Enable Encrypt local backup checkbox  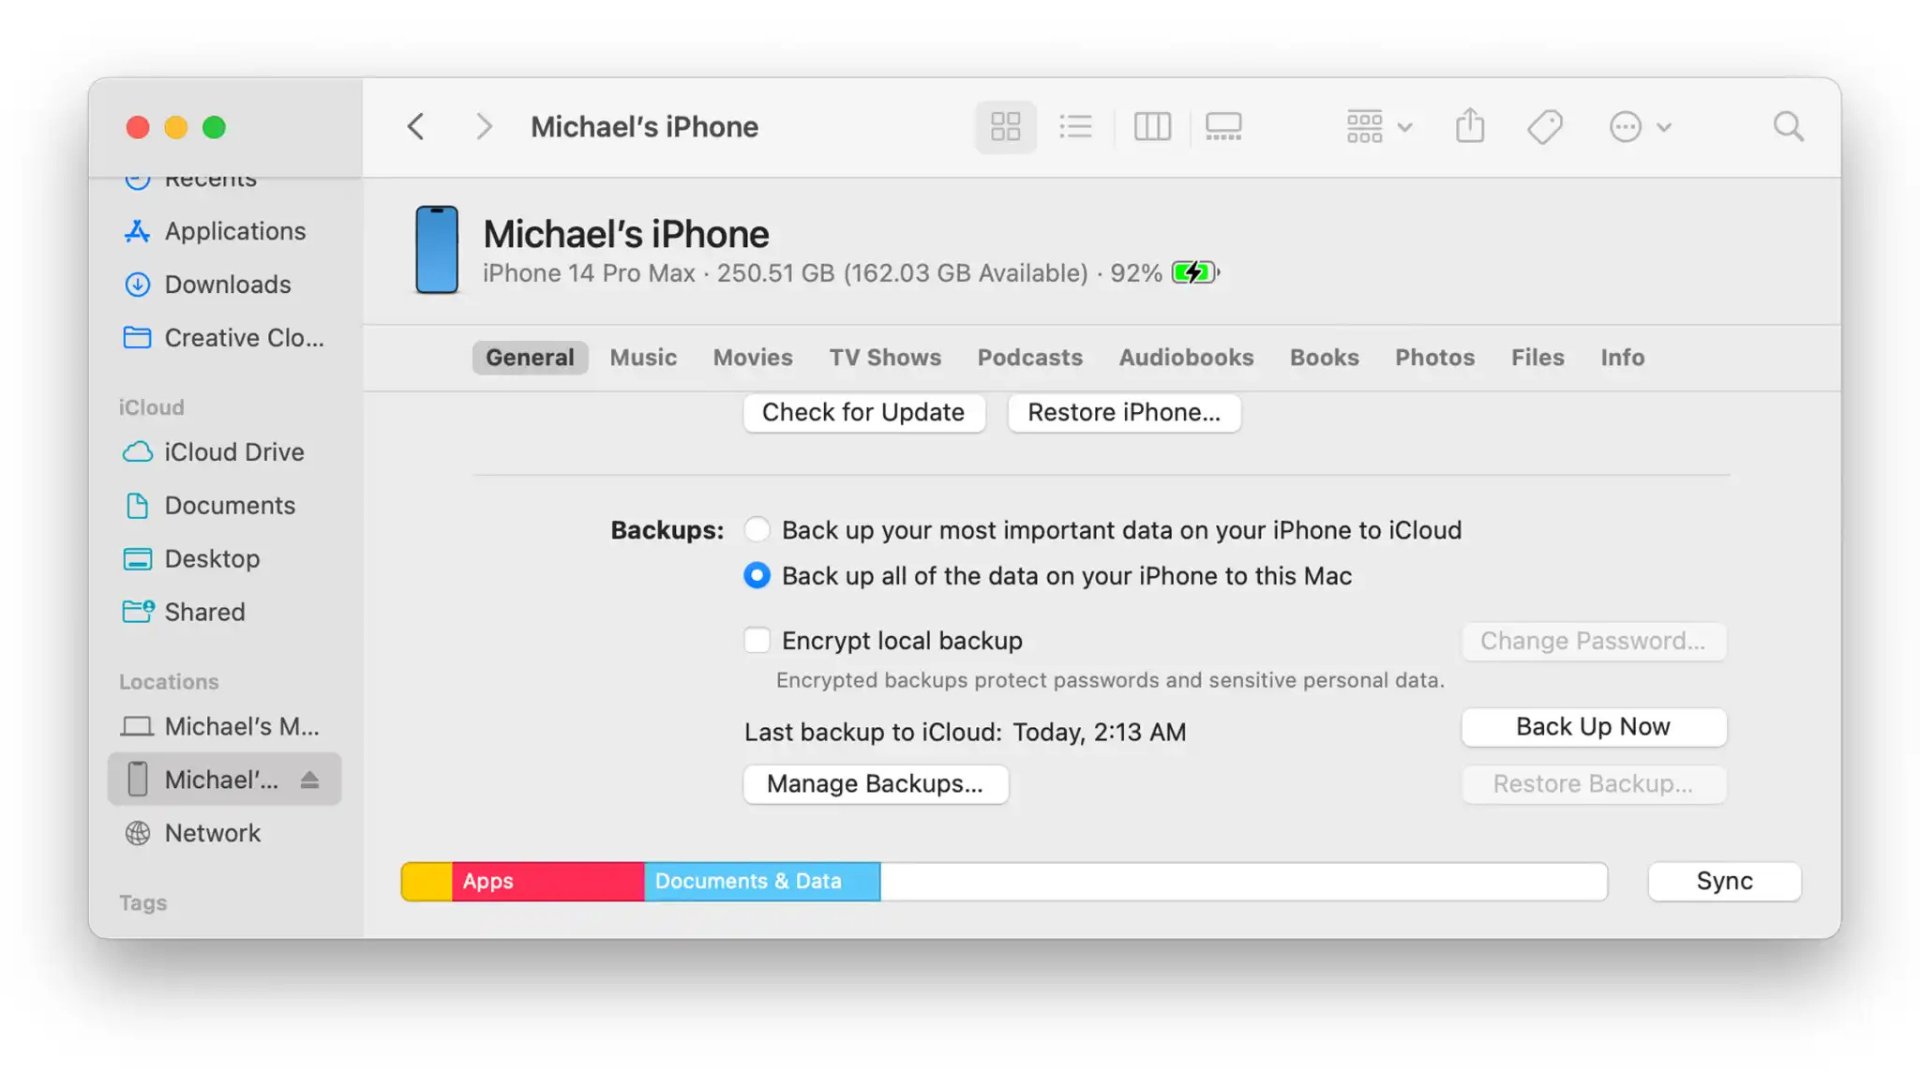point(757,640)
